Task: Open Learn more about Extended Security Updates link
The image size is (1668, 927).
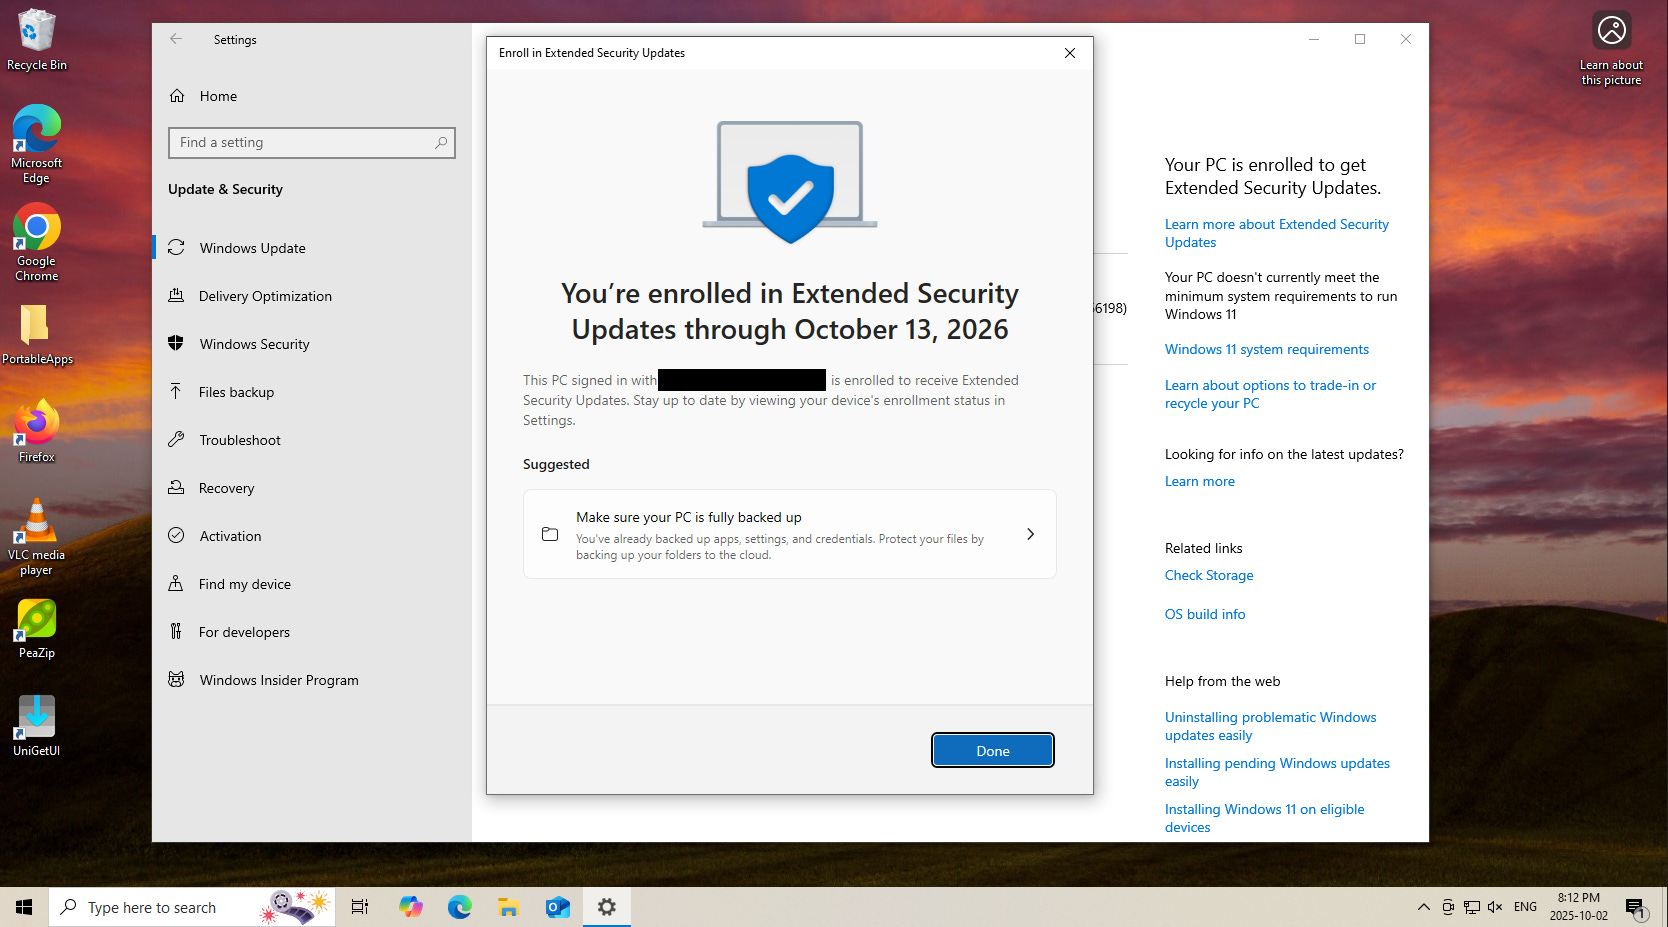Action: 1276,233
